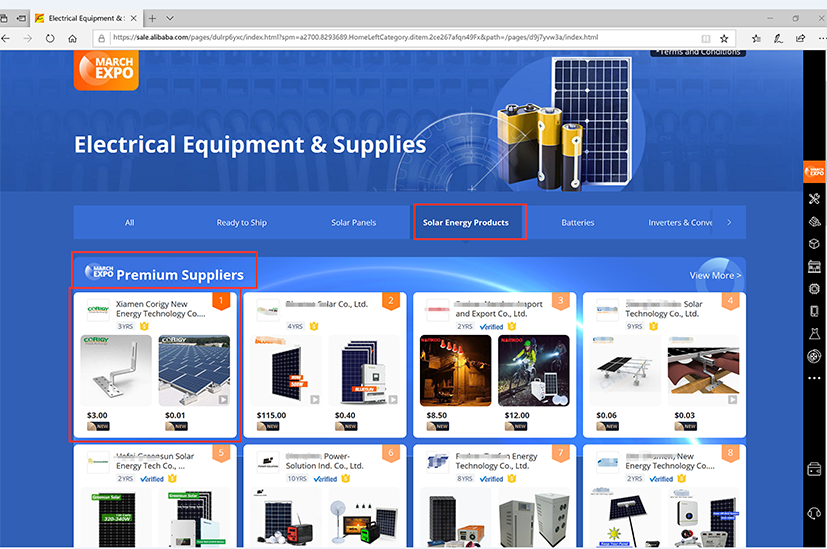The height and width of the screenshot is (549, 827).
Task: Open new tab with plus icon
Action: [x=152, y=18]
